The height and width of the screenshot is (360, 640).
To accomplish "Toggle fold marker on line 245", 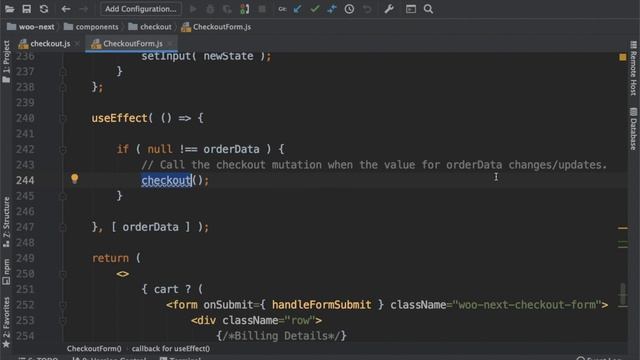I will pos(62,196).
